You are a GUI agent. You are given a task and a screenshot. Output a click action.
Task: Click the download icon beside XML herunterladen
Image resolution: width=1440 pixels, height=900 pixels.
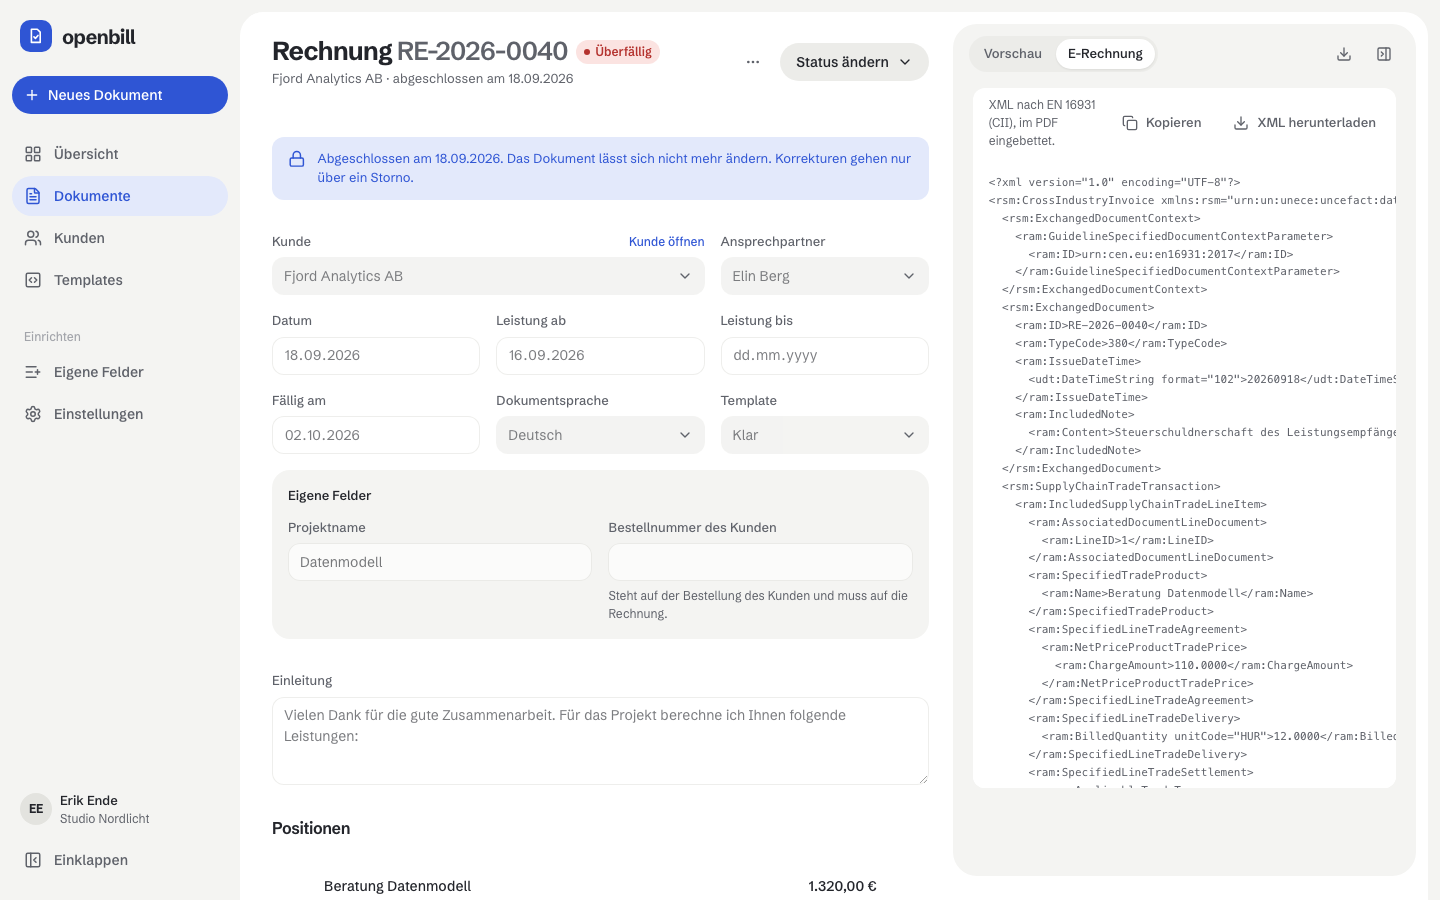pos(1241,123)
